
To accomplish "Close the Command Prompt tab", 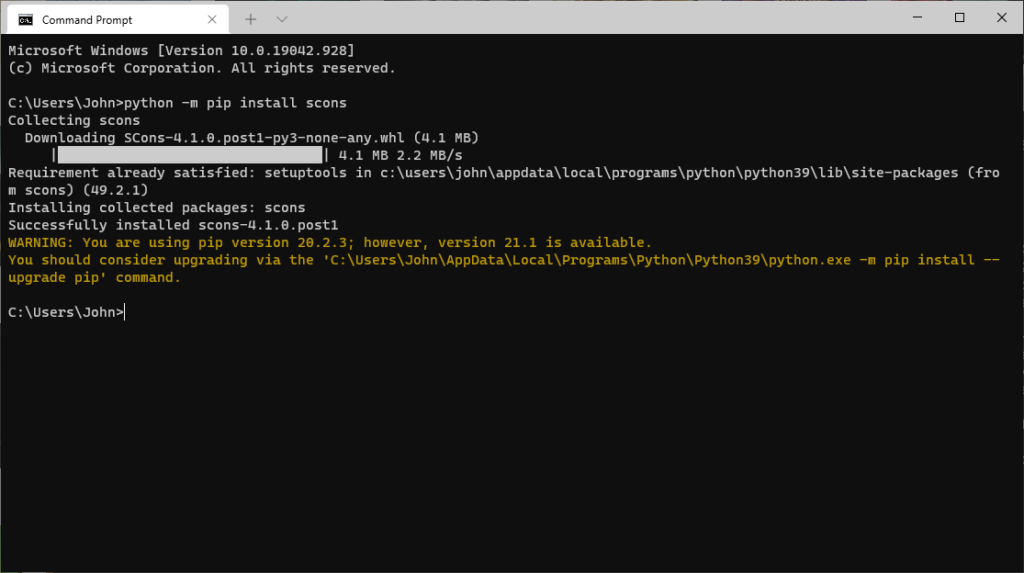I will click(x=212, y=20).
